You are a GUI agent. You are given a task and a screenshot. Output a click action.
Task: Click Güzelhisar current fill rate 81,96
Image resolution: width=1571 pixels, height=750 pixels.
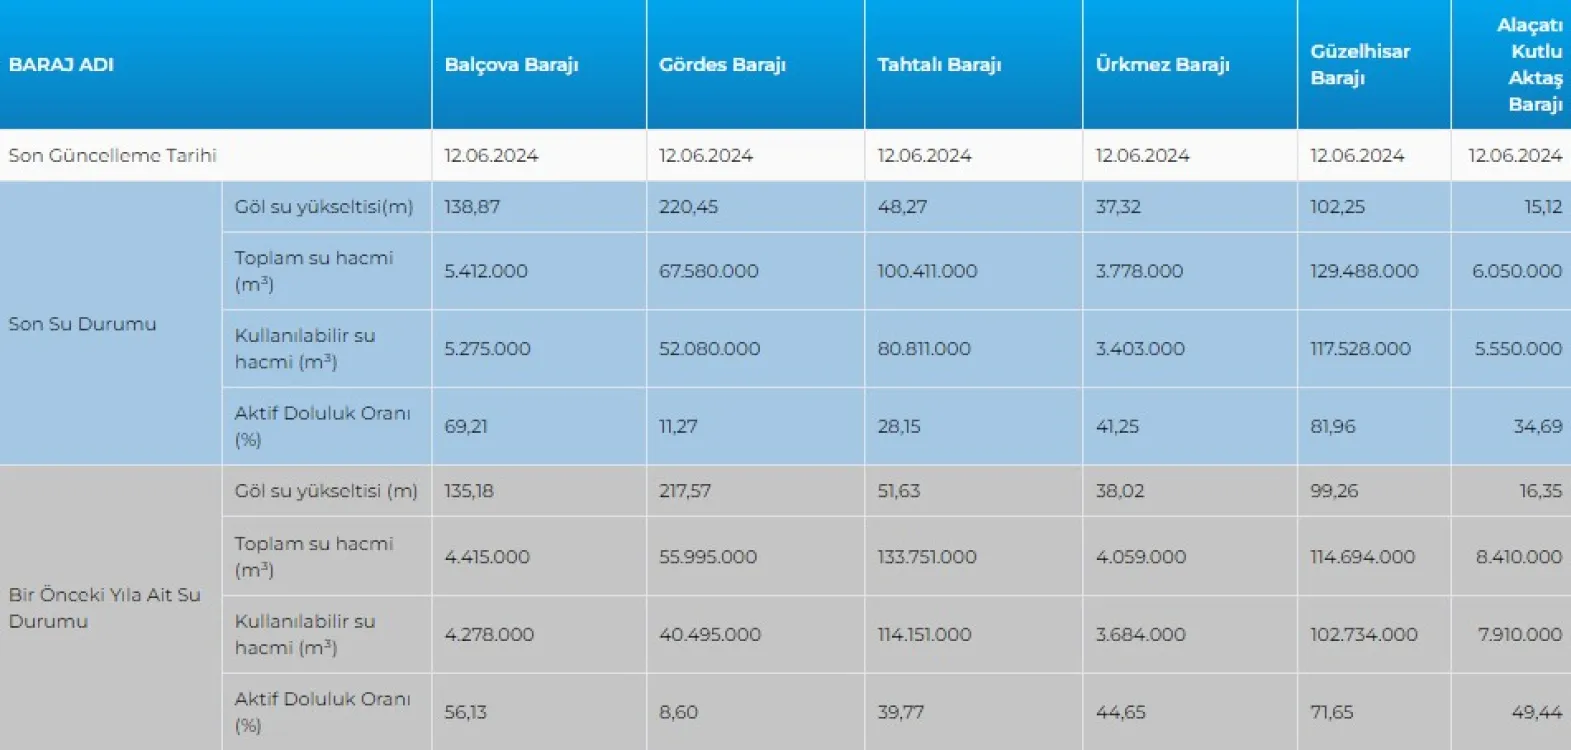tap(1332, 426)
